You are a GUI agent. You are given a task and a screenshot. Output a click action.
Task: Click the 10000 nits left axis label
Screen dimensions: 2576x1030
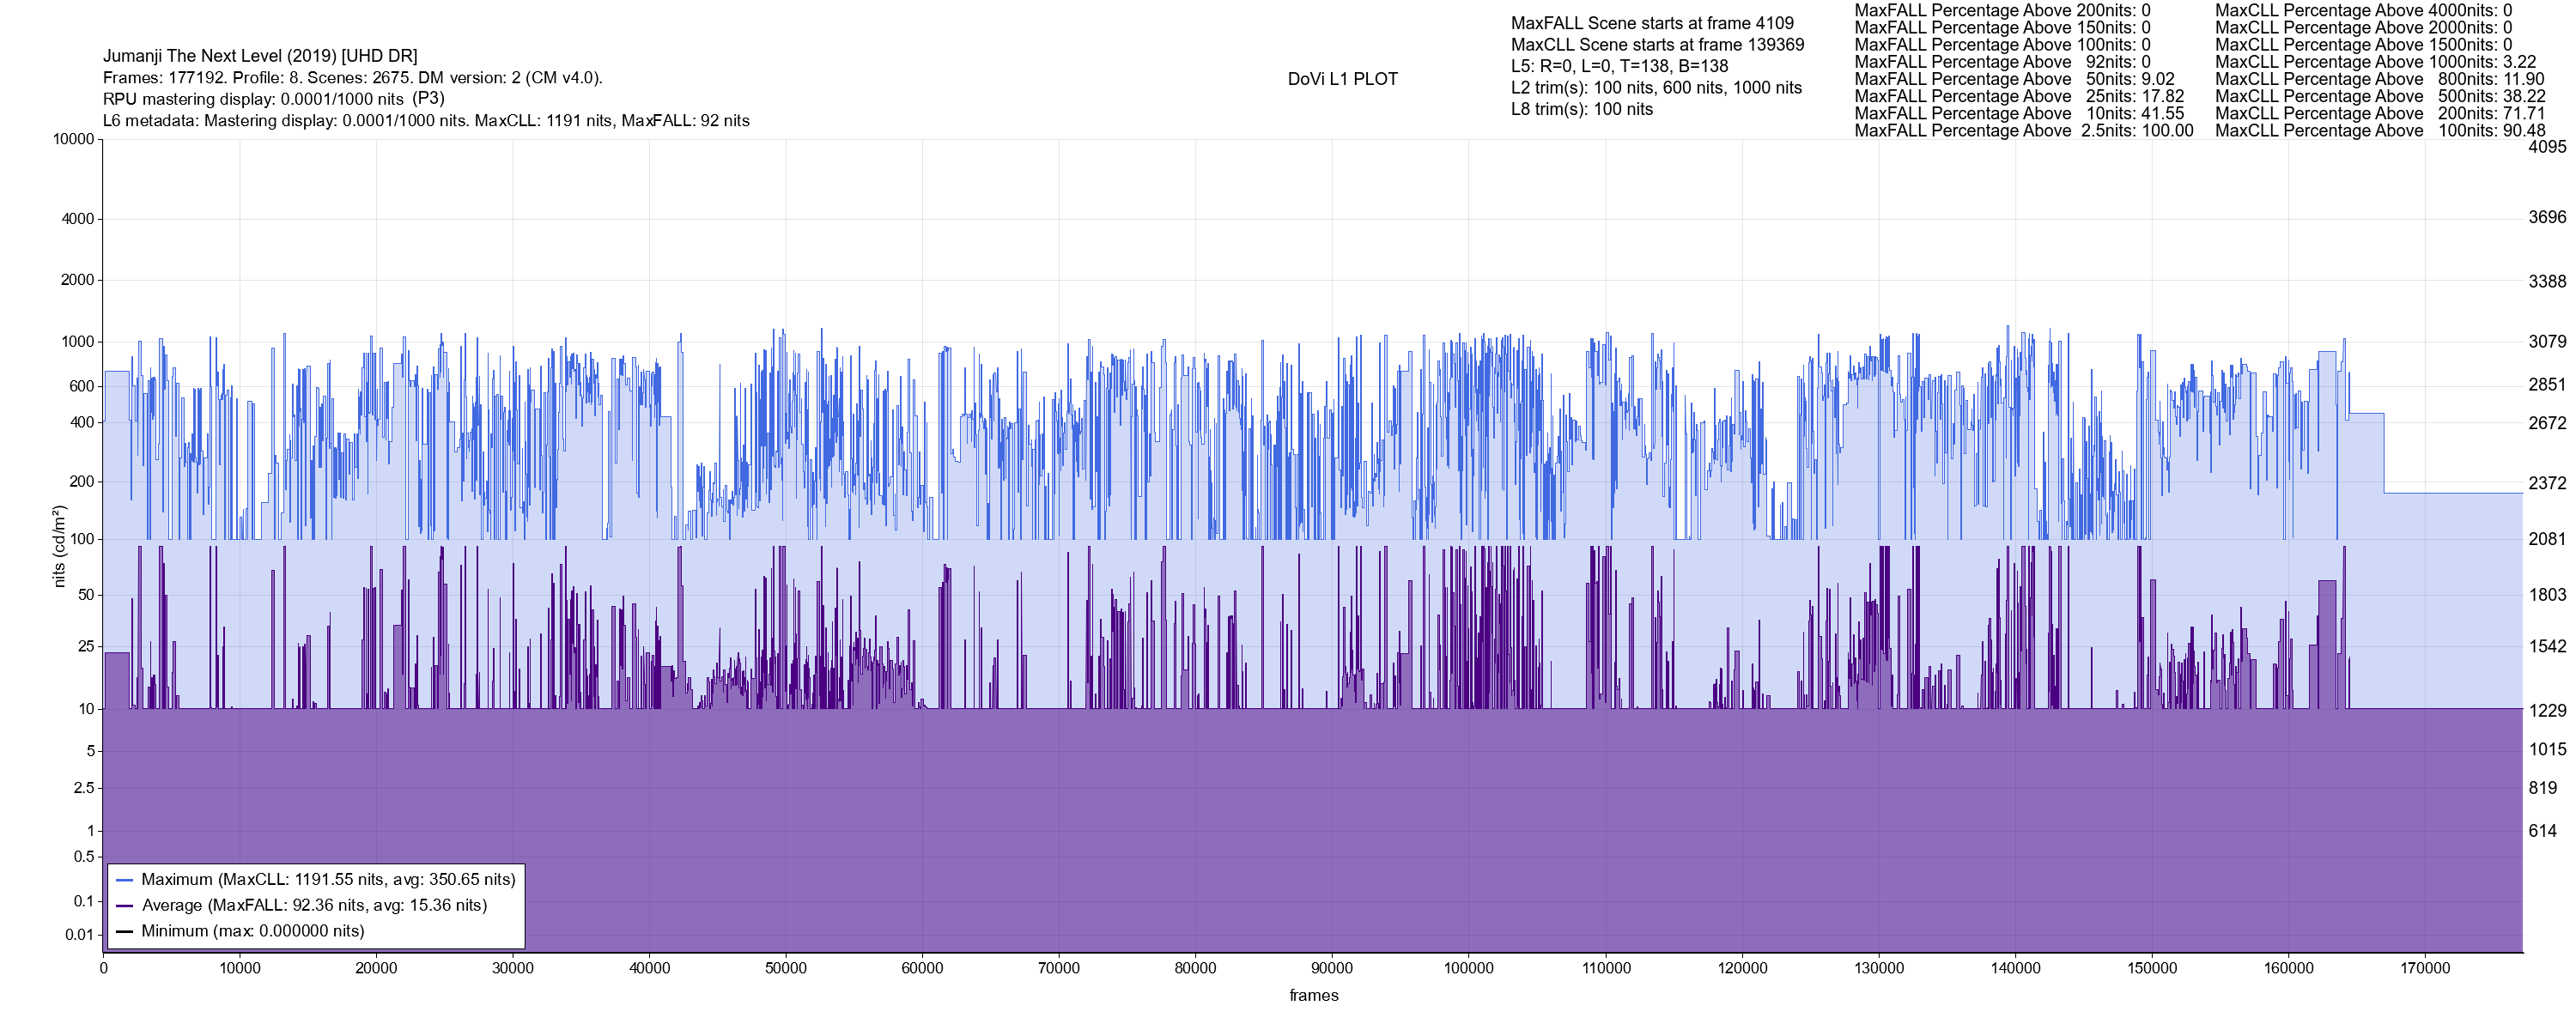[73, 139]
